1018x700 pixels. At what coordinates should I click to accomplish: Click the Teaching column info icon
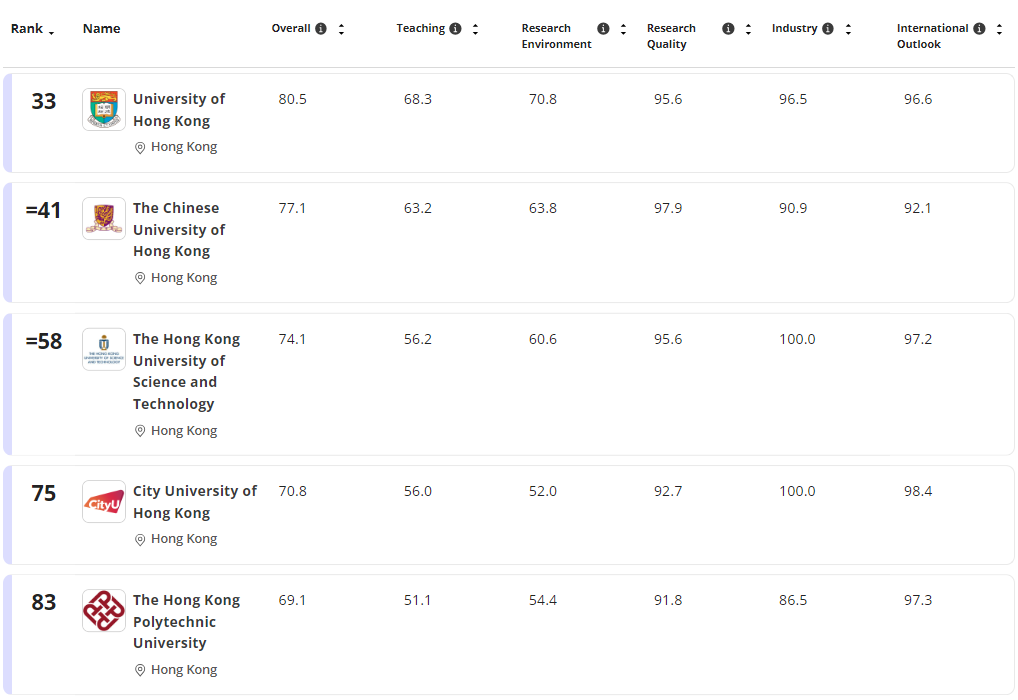coord(455,29)
